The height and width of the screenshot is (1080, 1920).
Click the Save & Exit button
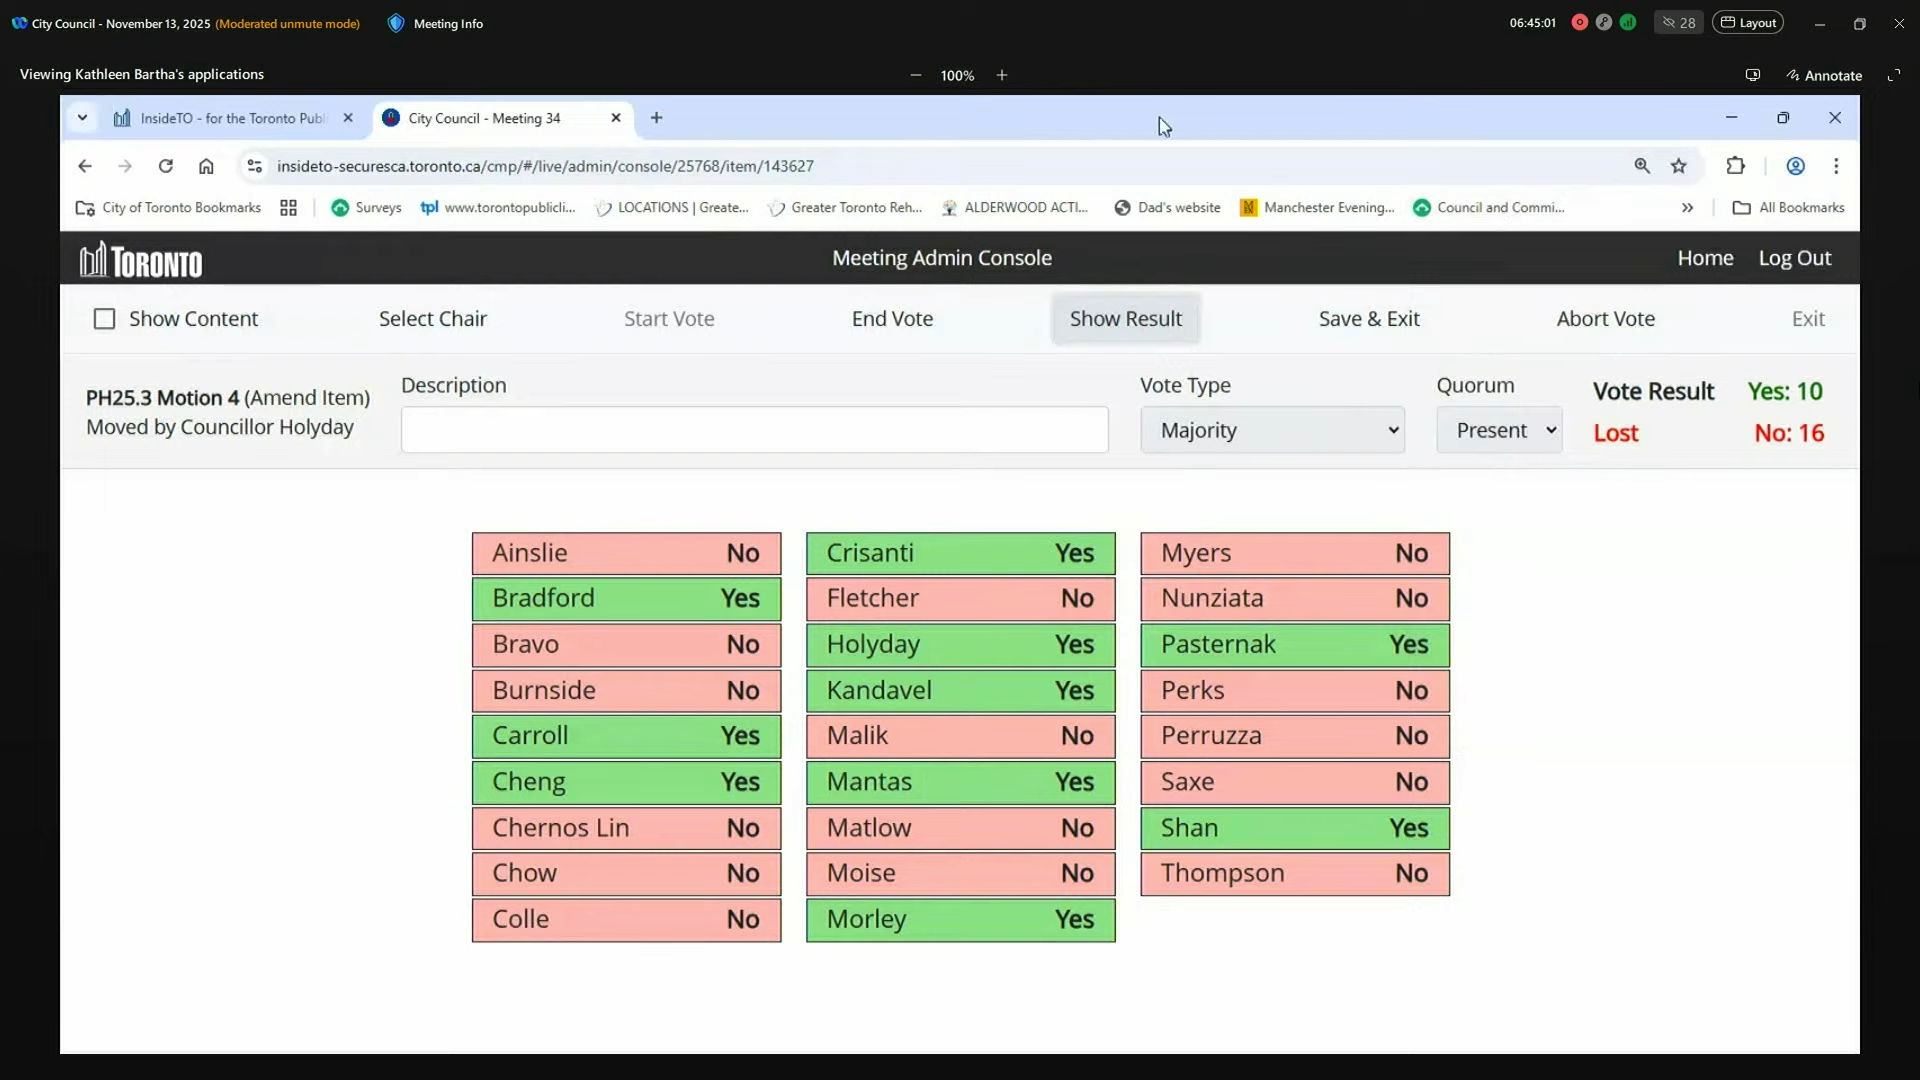click(1369, 319)
